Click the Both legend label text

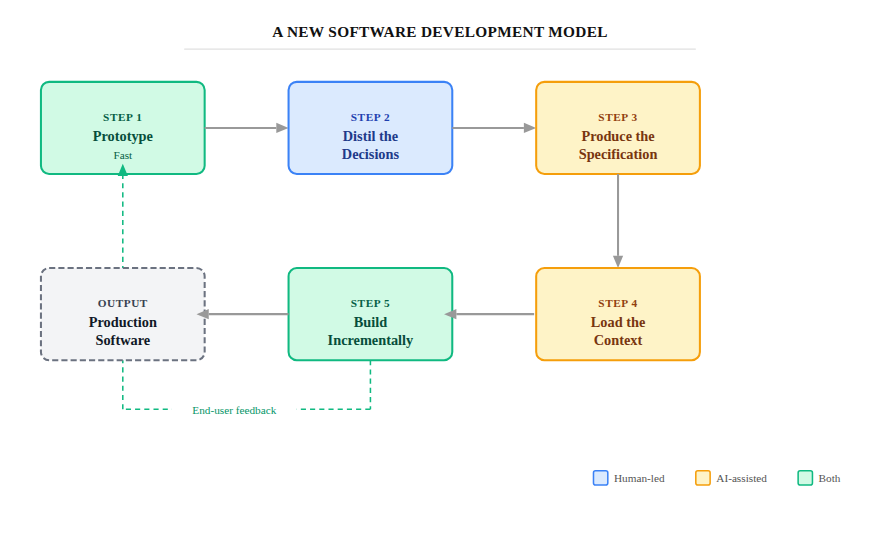[x=829, y=478]
